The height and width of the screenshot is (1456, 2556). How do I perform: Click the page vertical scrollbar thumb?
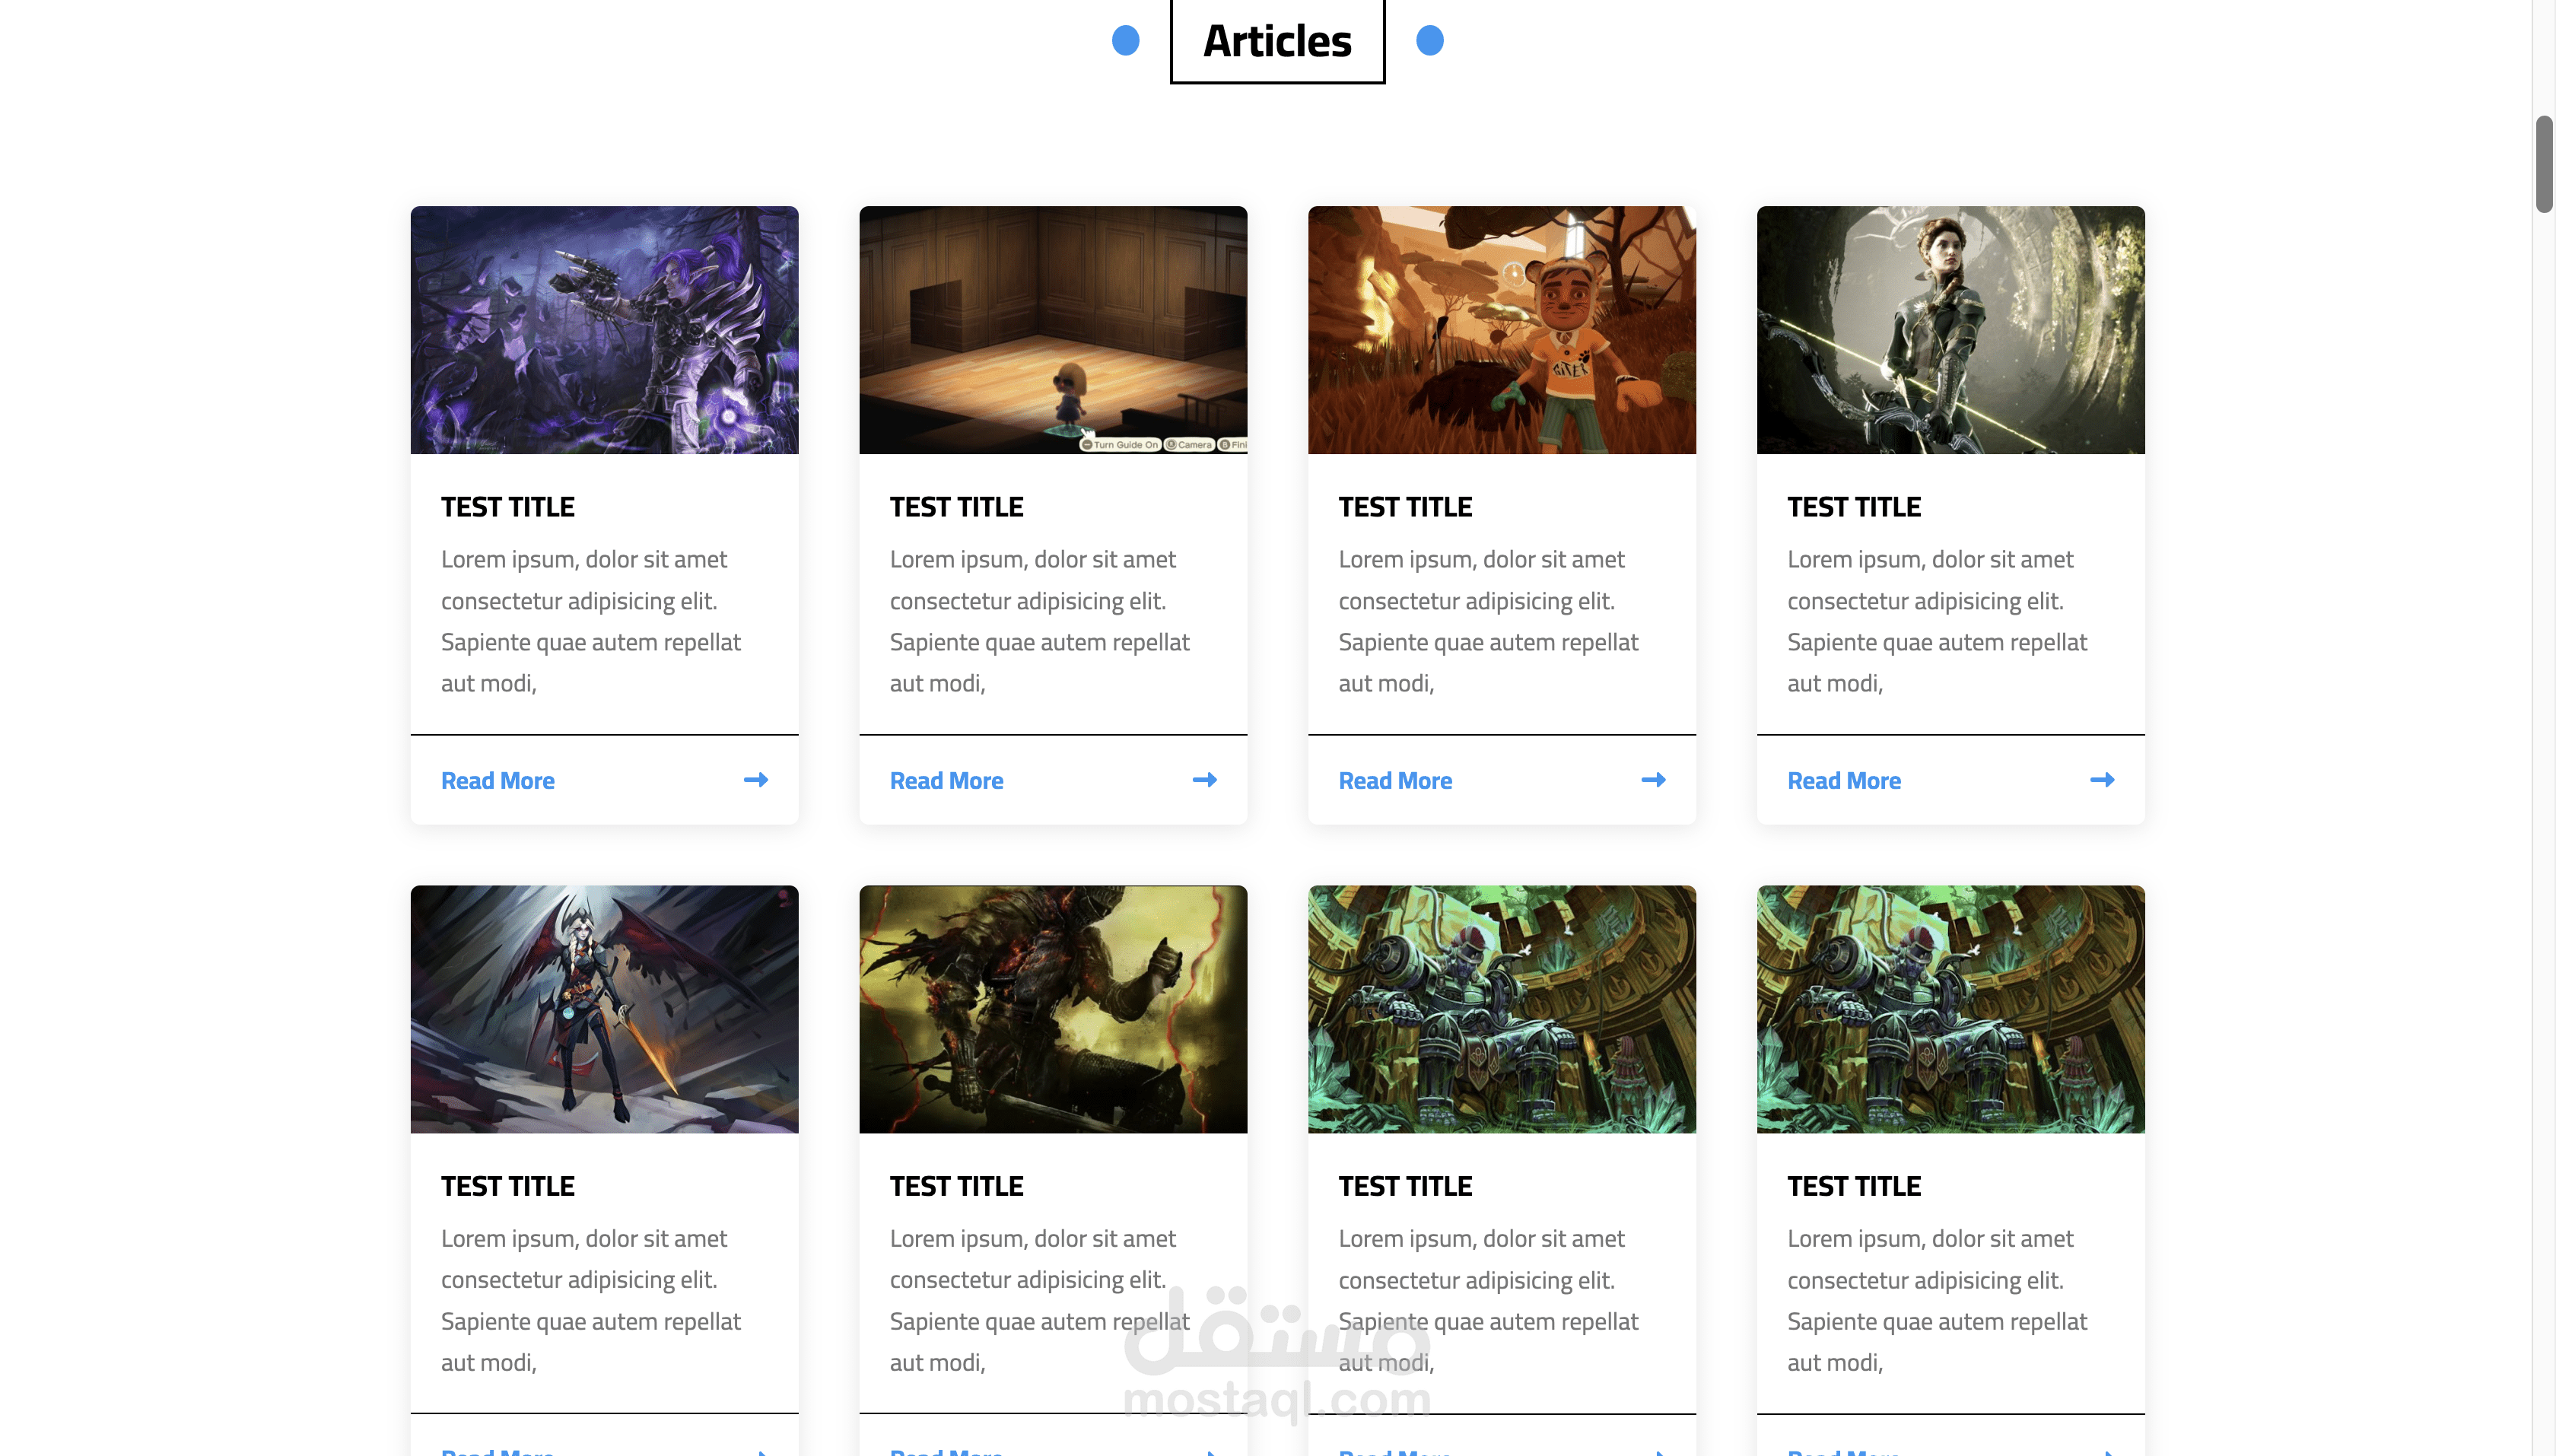point(2544,164)
